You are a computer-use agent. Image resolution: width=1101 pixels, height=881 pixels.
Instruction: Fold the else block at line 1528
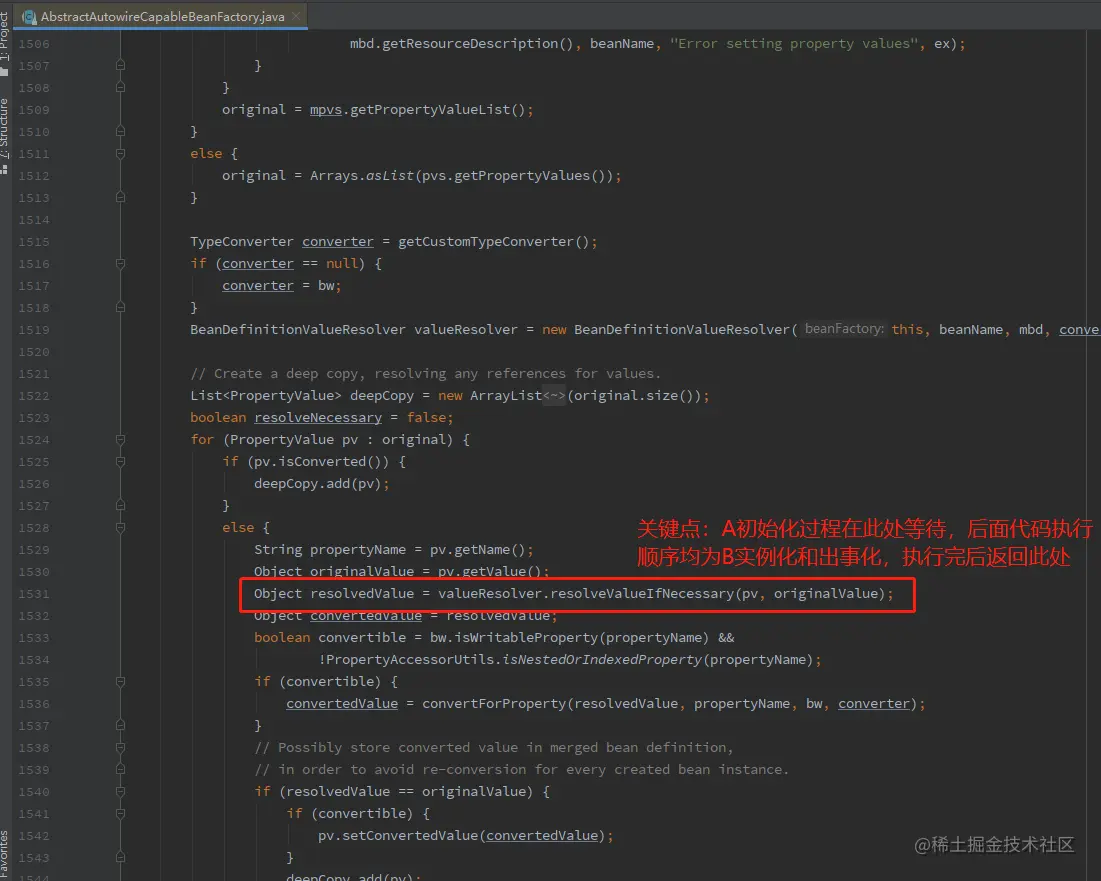(120, 527)
